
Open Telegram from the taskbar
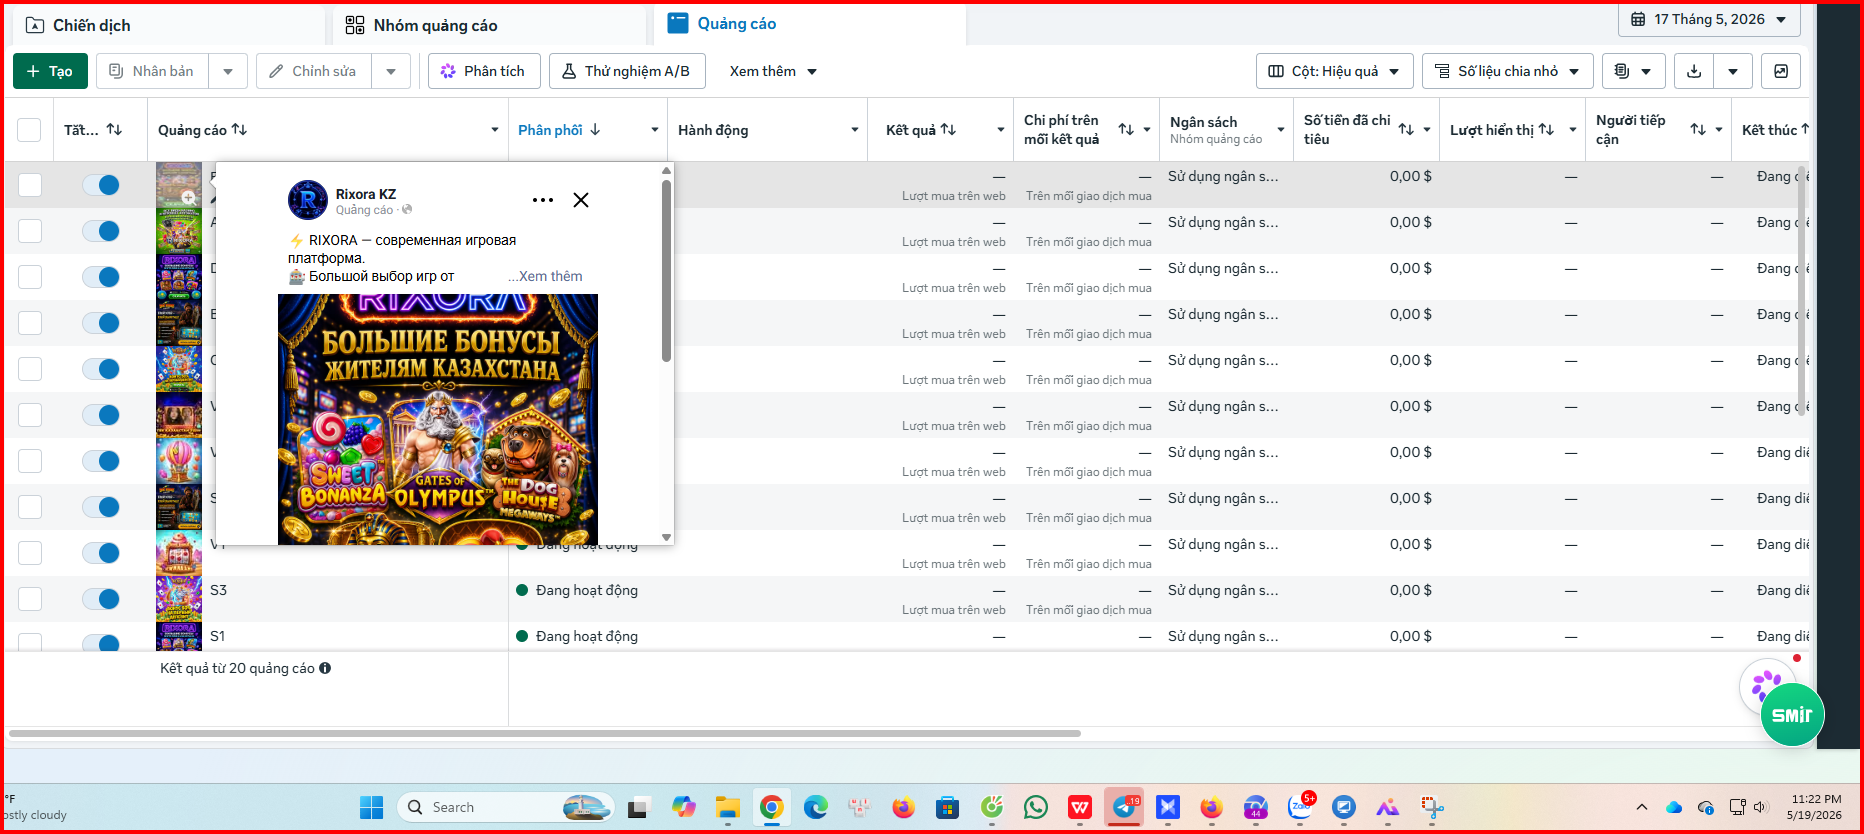(1124, 807)
